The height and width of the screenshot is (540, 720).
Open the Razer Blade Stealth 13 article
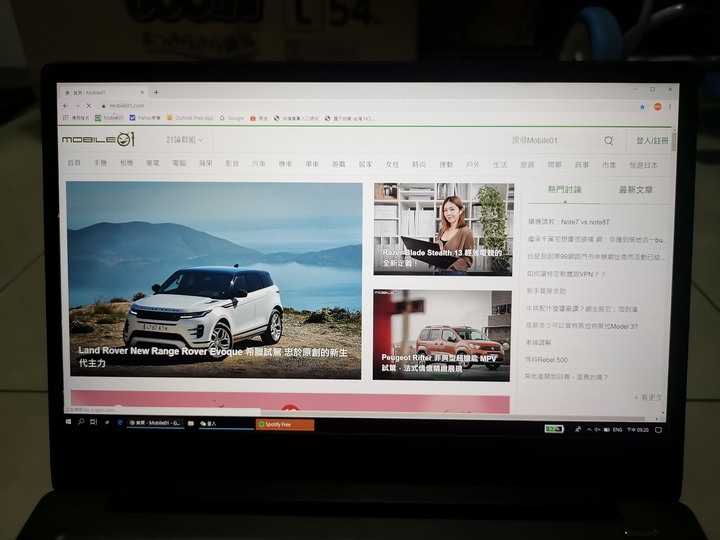(443, 229)
